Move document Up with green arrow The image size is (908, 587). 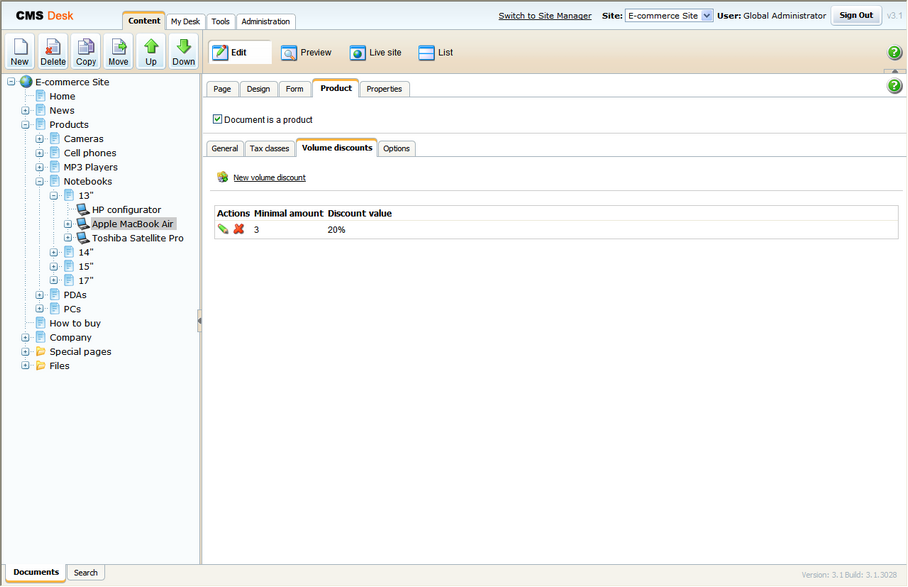[151, 51]
